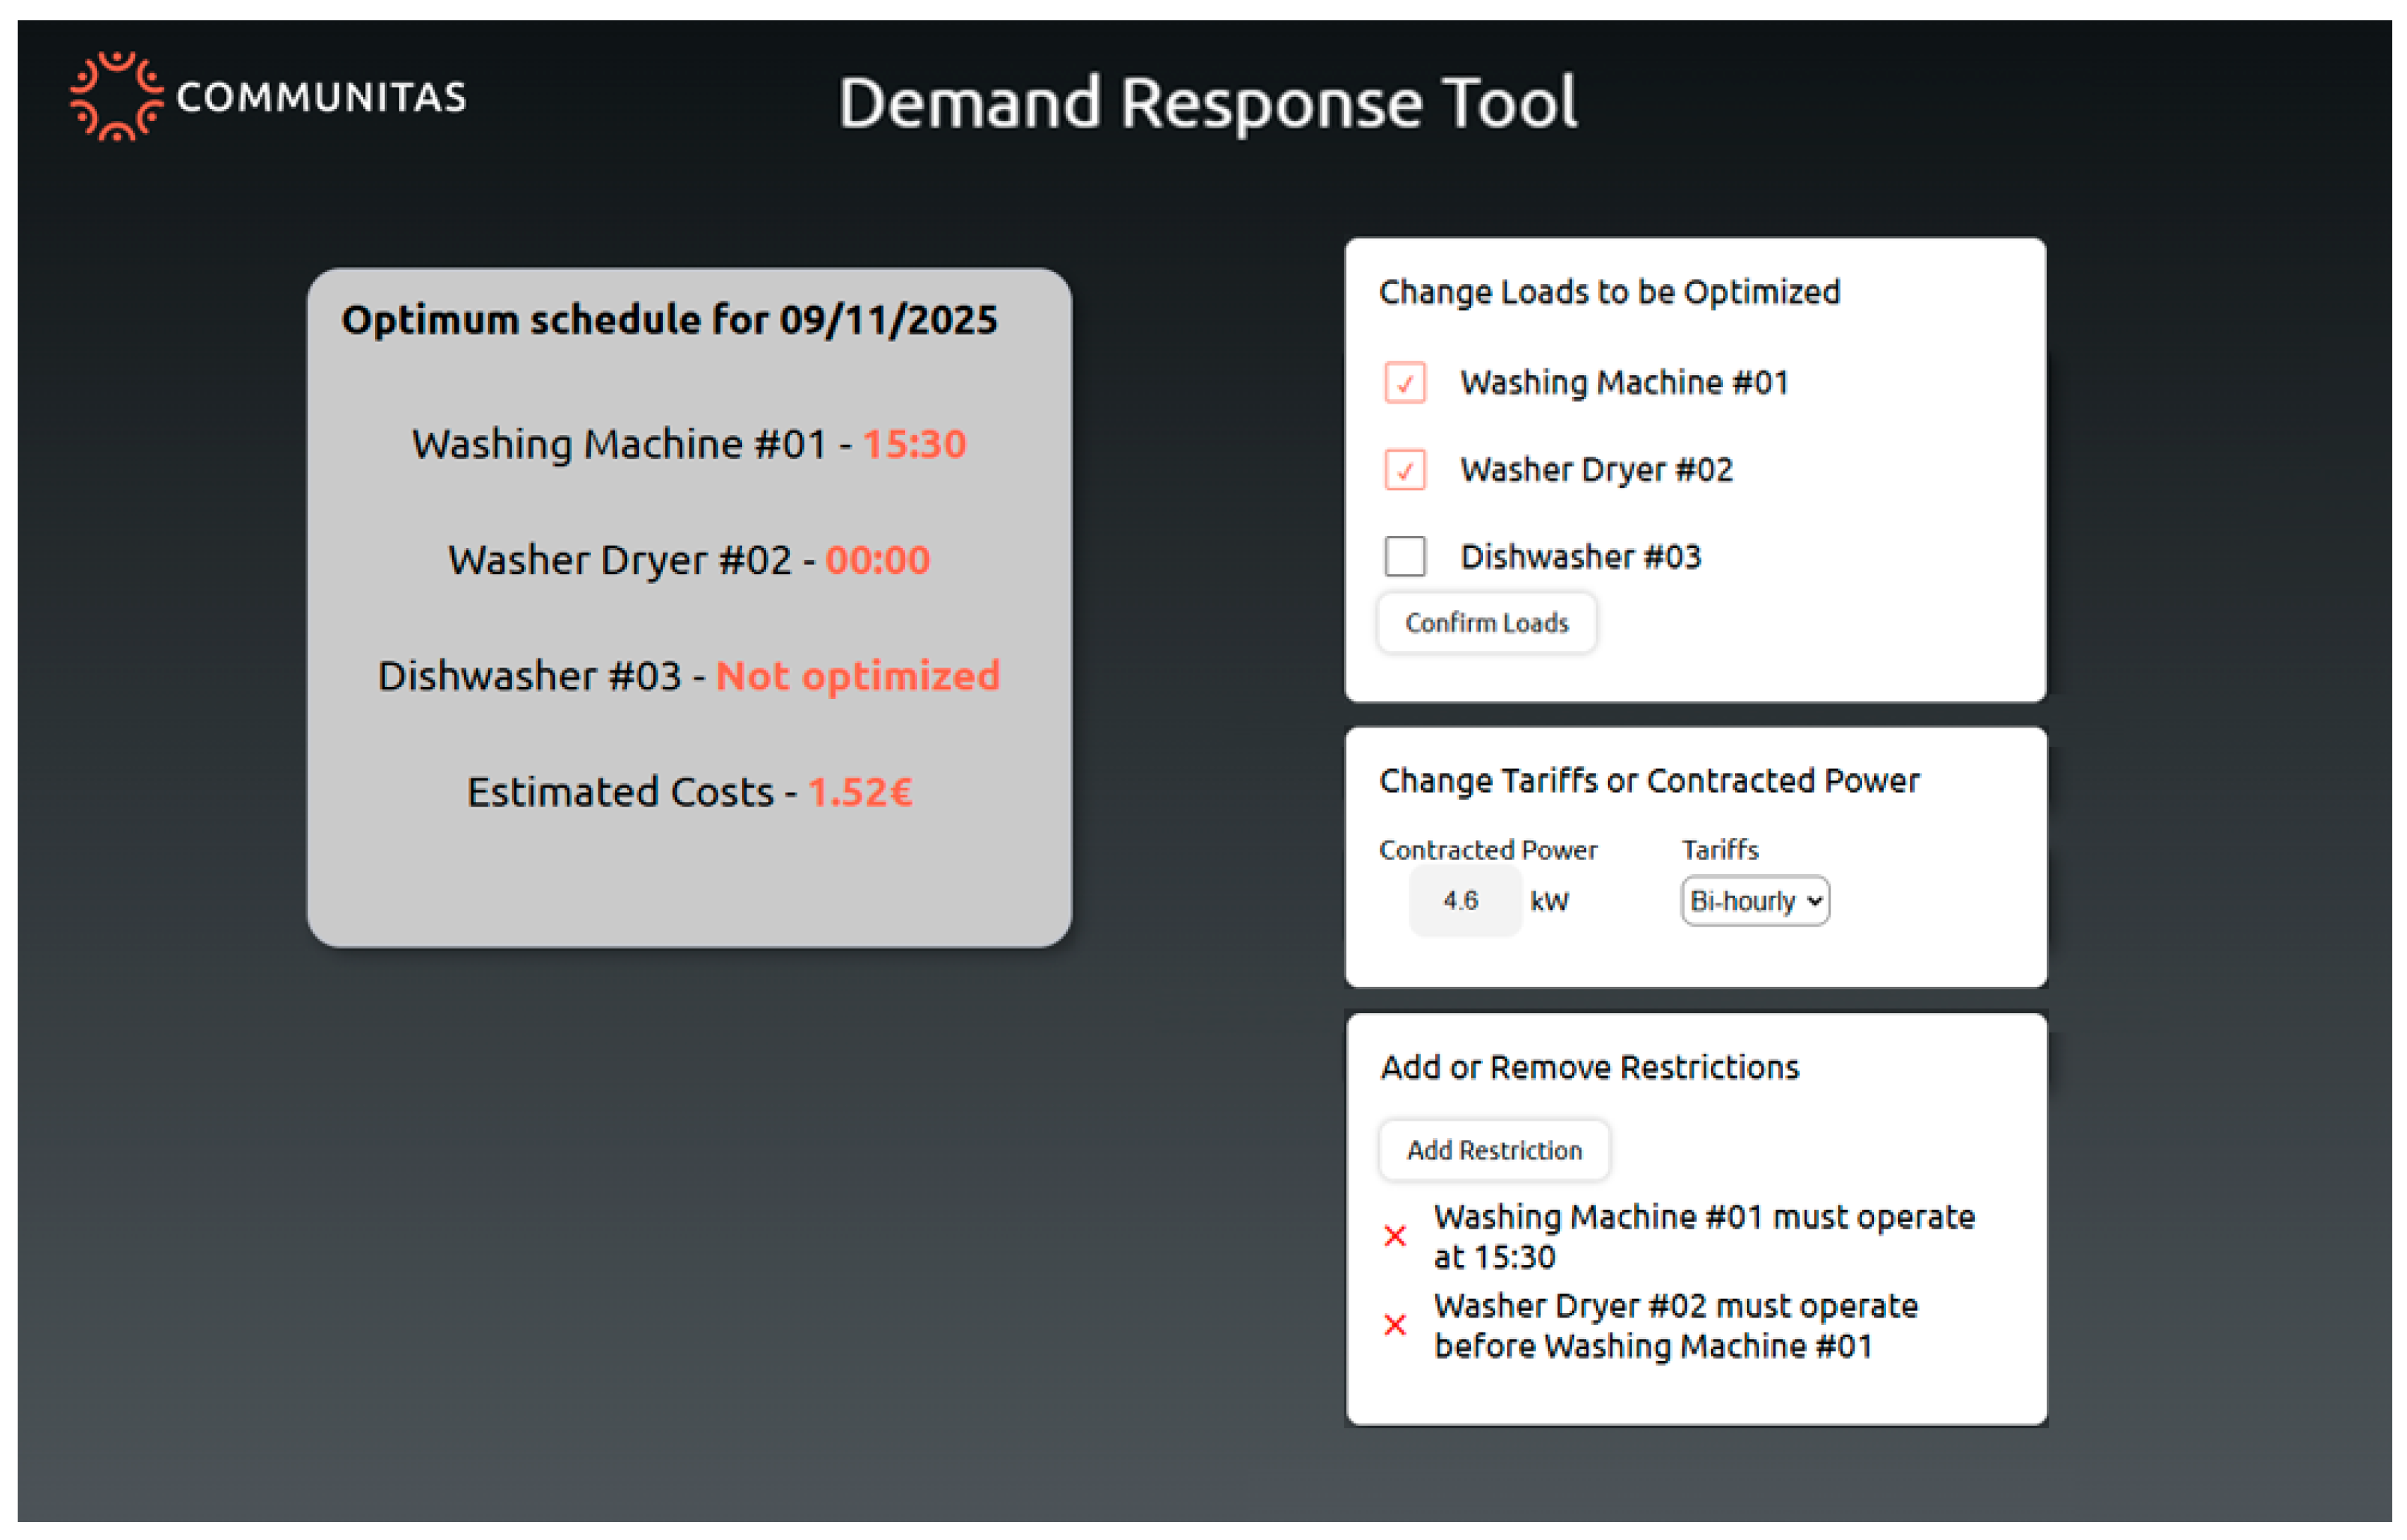The image size is (2407, 1540).
Task: Click the Add Restriction button
Action: tap(1493, 1150)
